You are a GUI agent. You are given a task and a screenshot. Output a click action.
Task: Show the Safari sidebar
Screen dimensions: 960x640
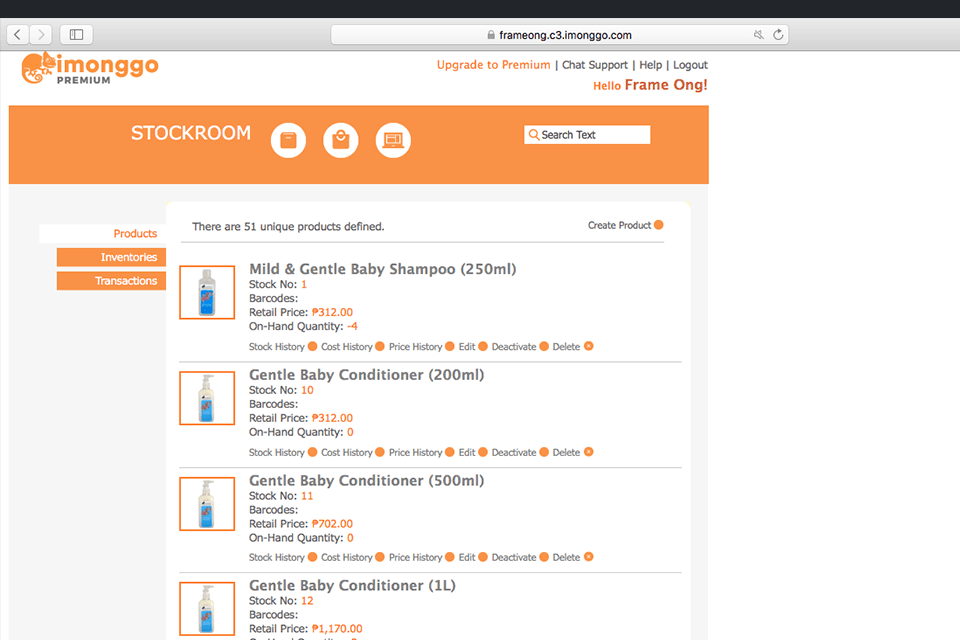(x=76, y=35)
